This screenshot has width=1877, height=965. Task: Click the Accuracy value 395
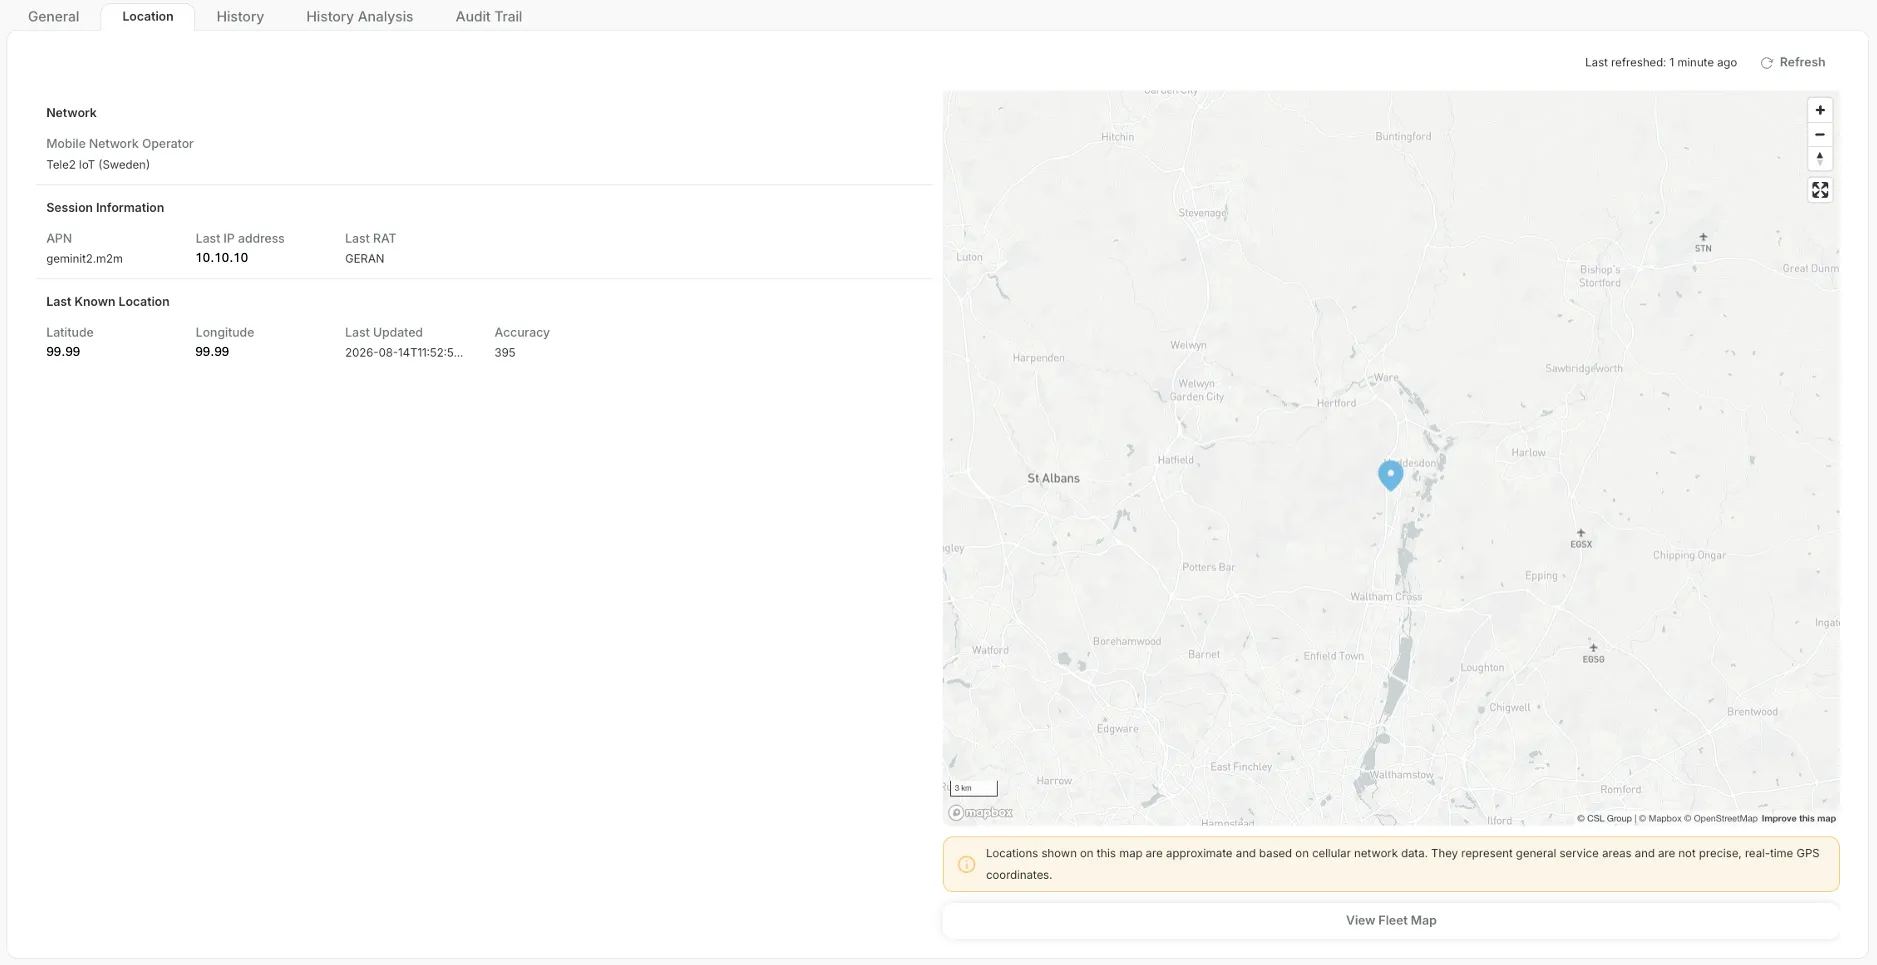(505, 352)
